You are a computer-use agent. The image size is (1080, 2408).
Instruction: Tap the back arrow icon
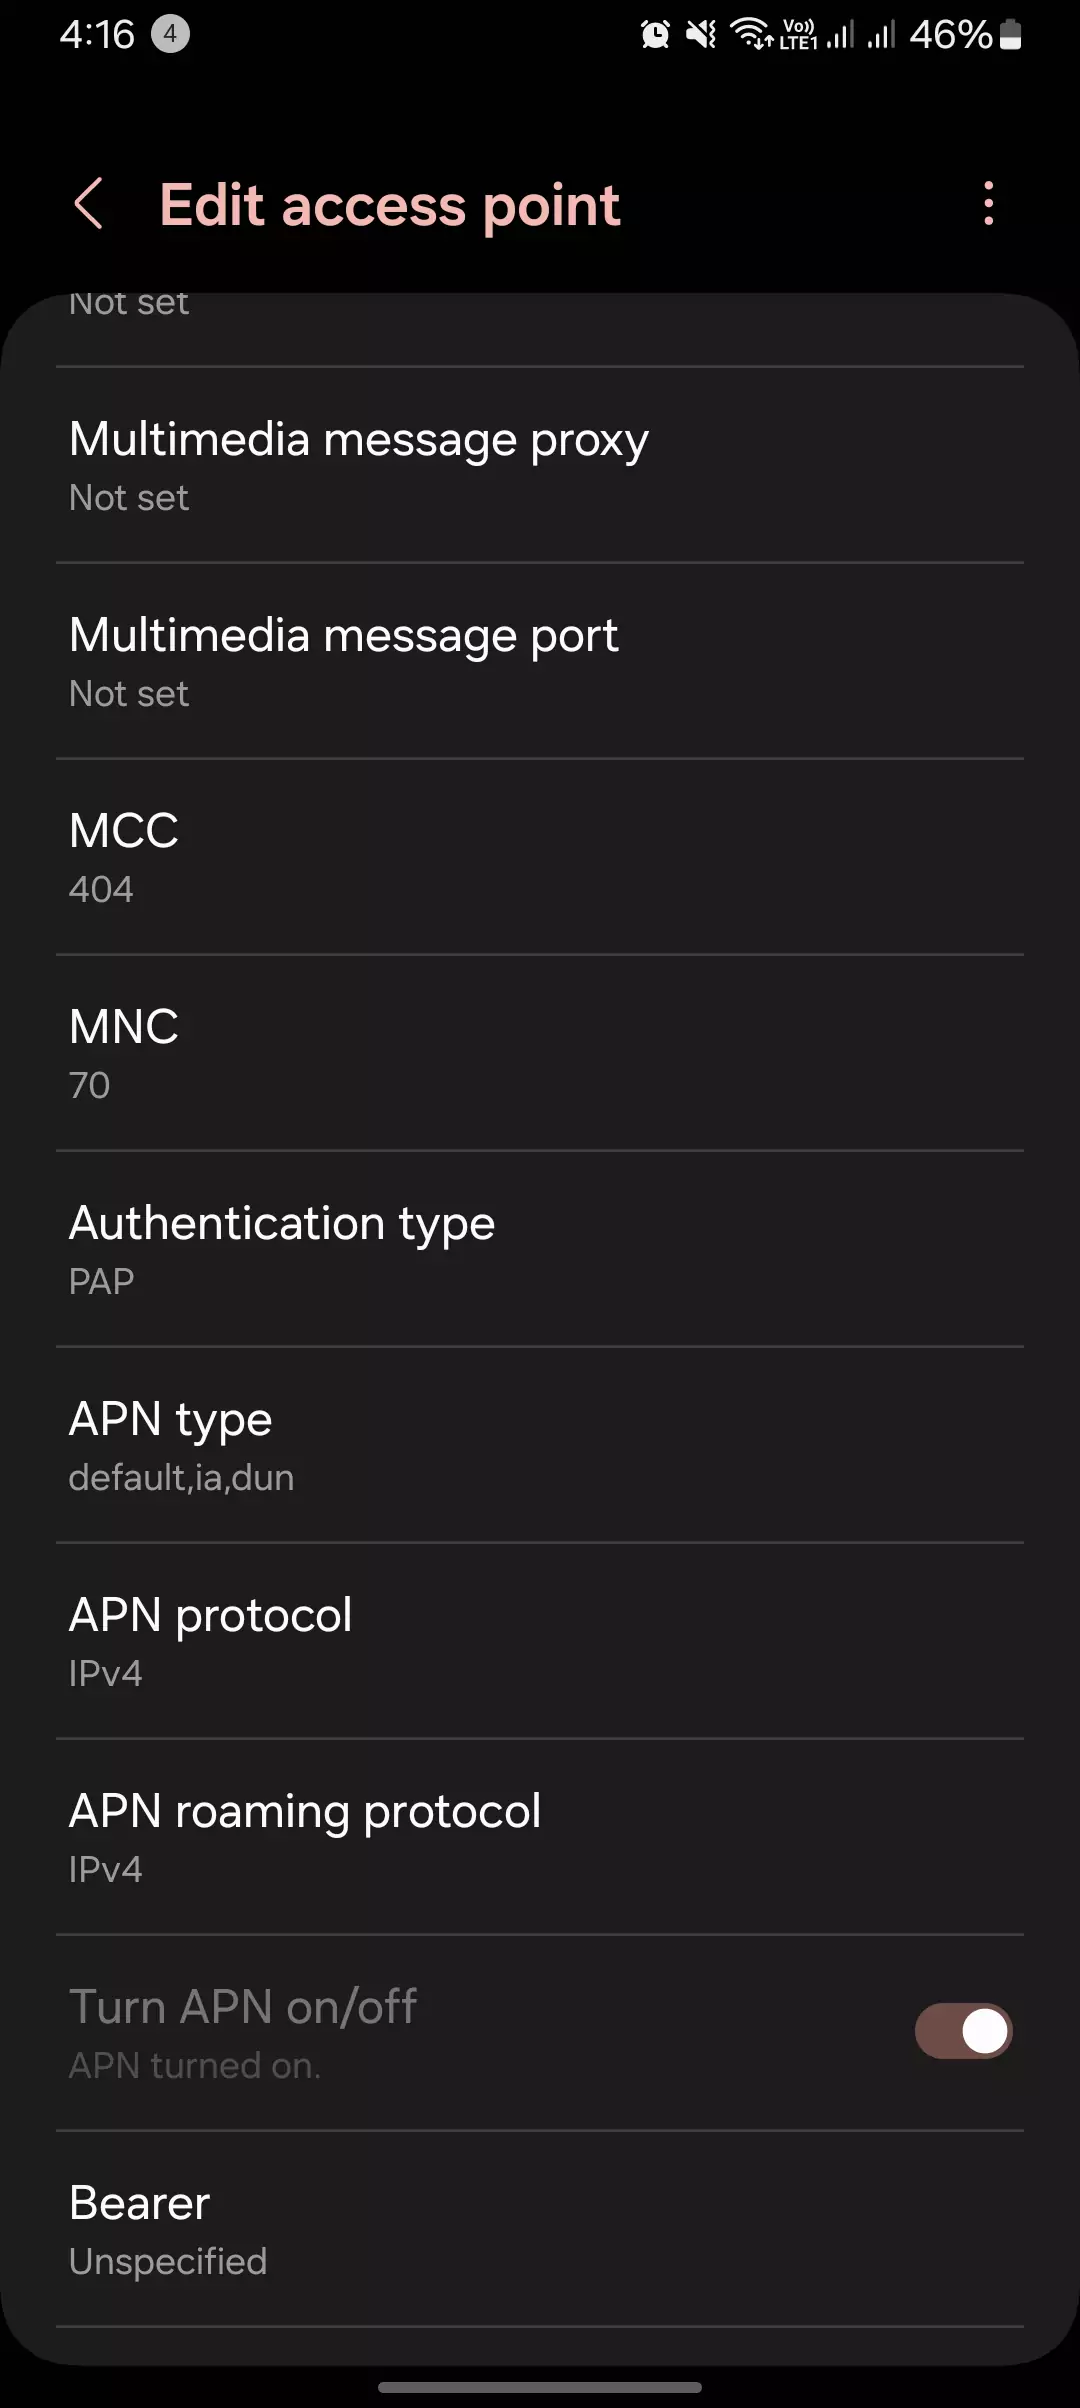[89, 204]
